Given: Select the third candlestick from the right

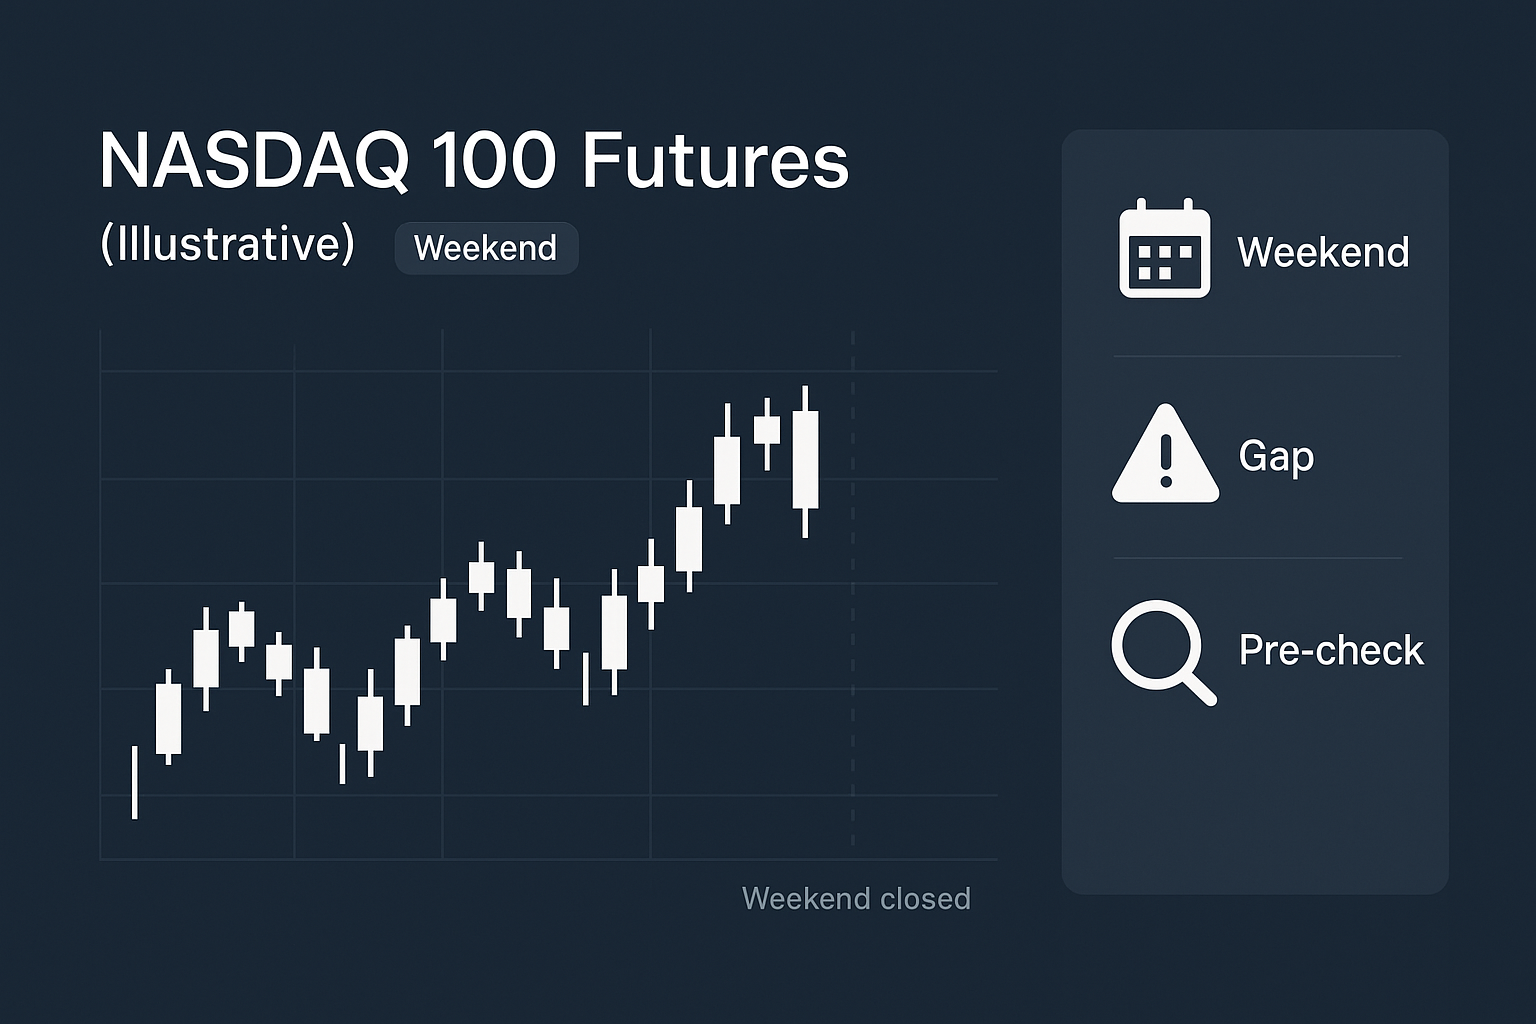Looking at the screenshot, I should click(x=727, y=469).
